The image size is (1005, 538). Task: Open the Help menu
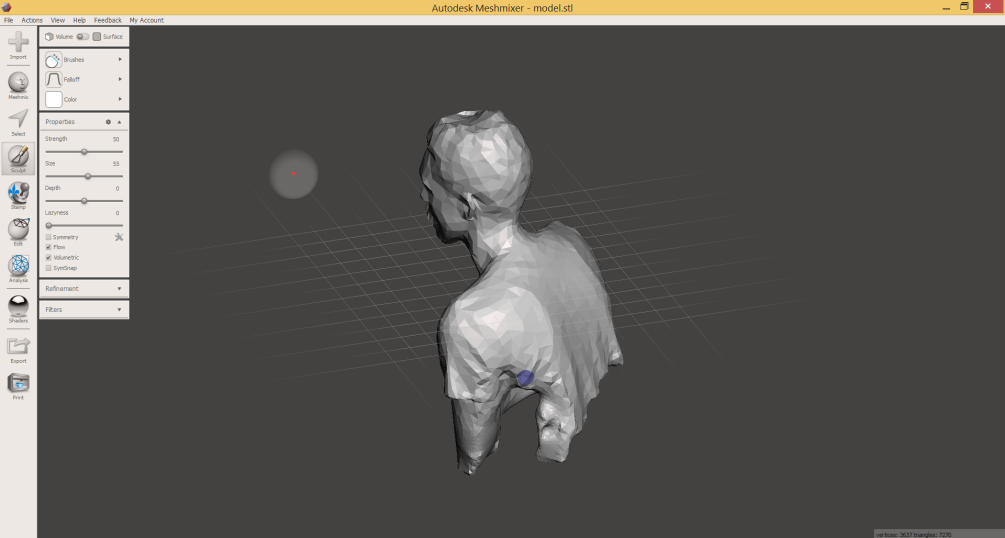[79, 21]
